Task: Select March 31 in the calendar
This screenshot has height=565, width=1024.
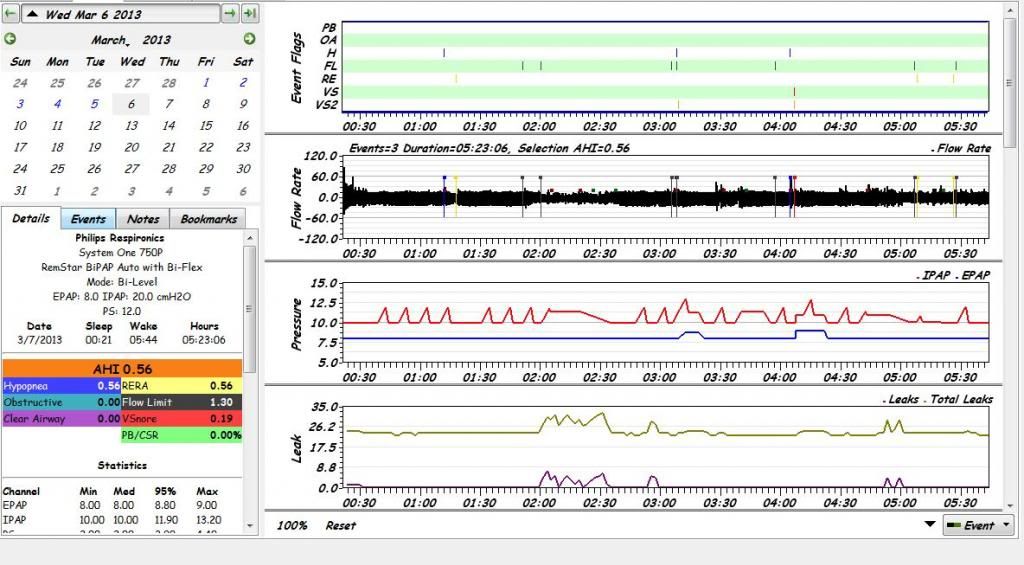Action: pos(20,191)
